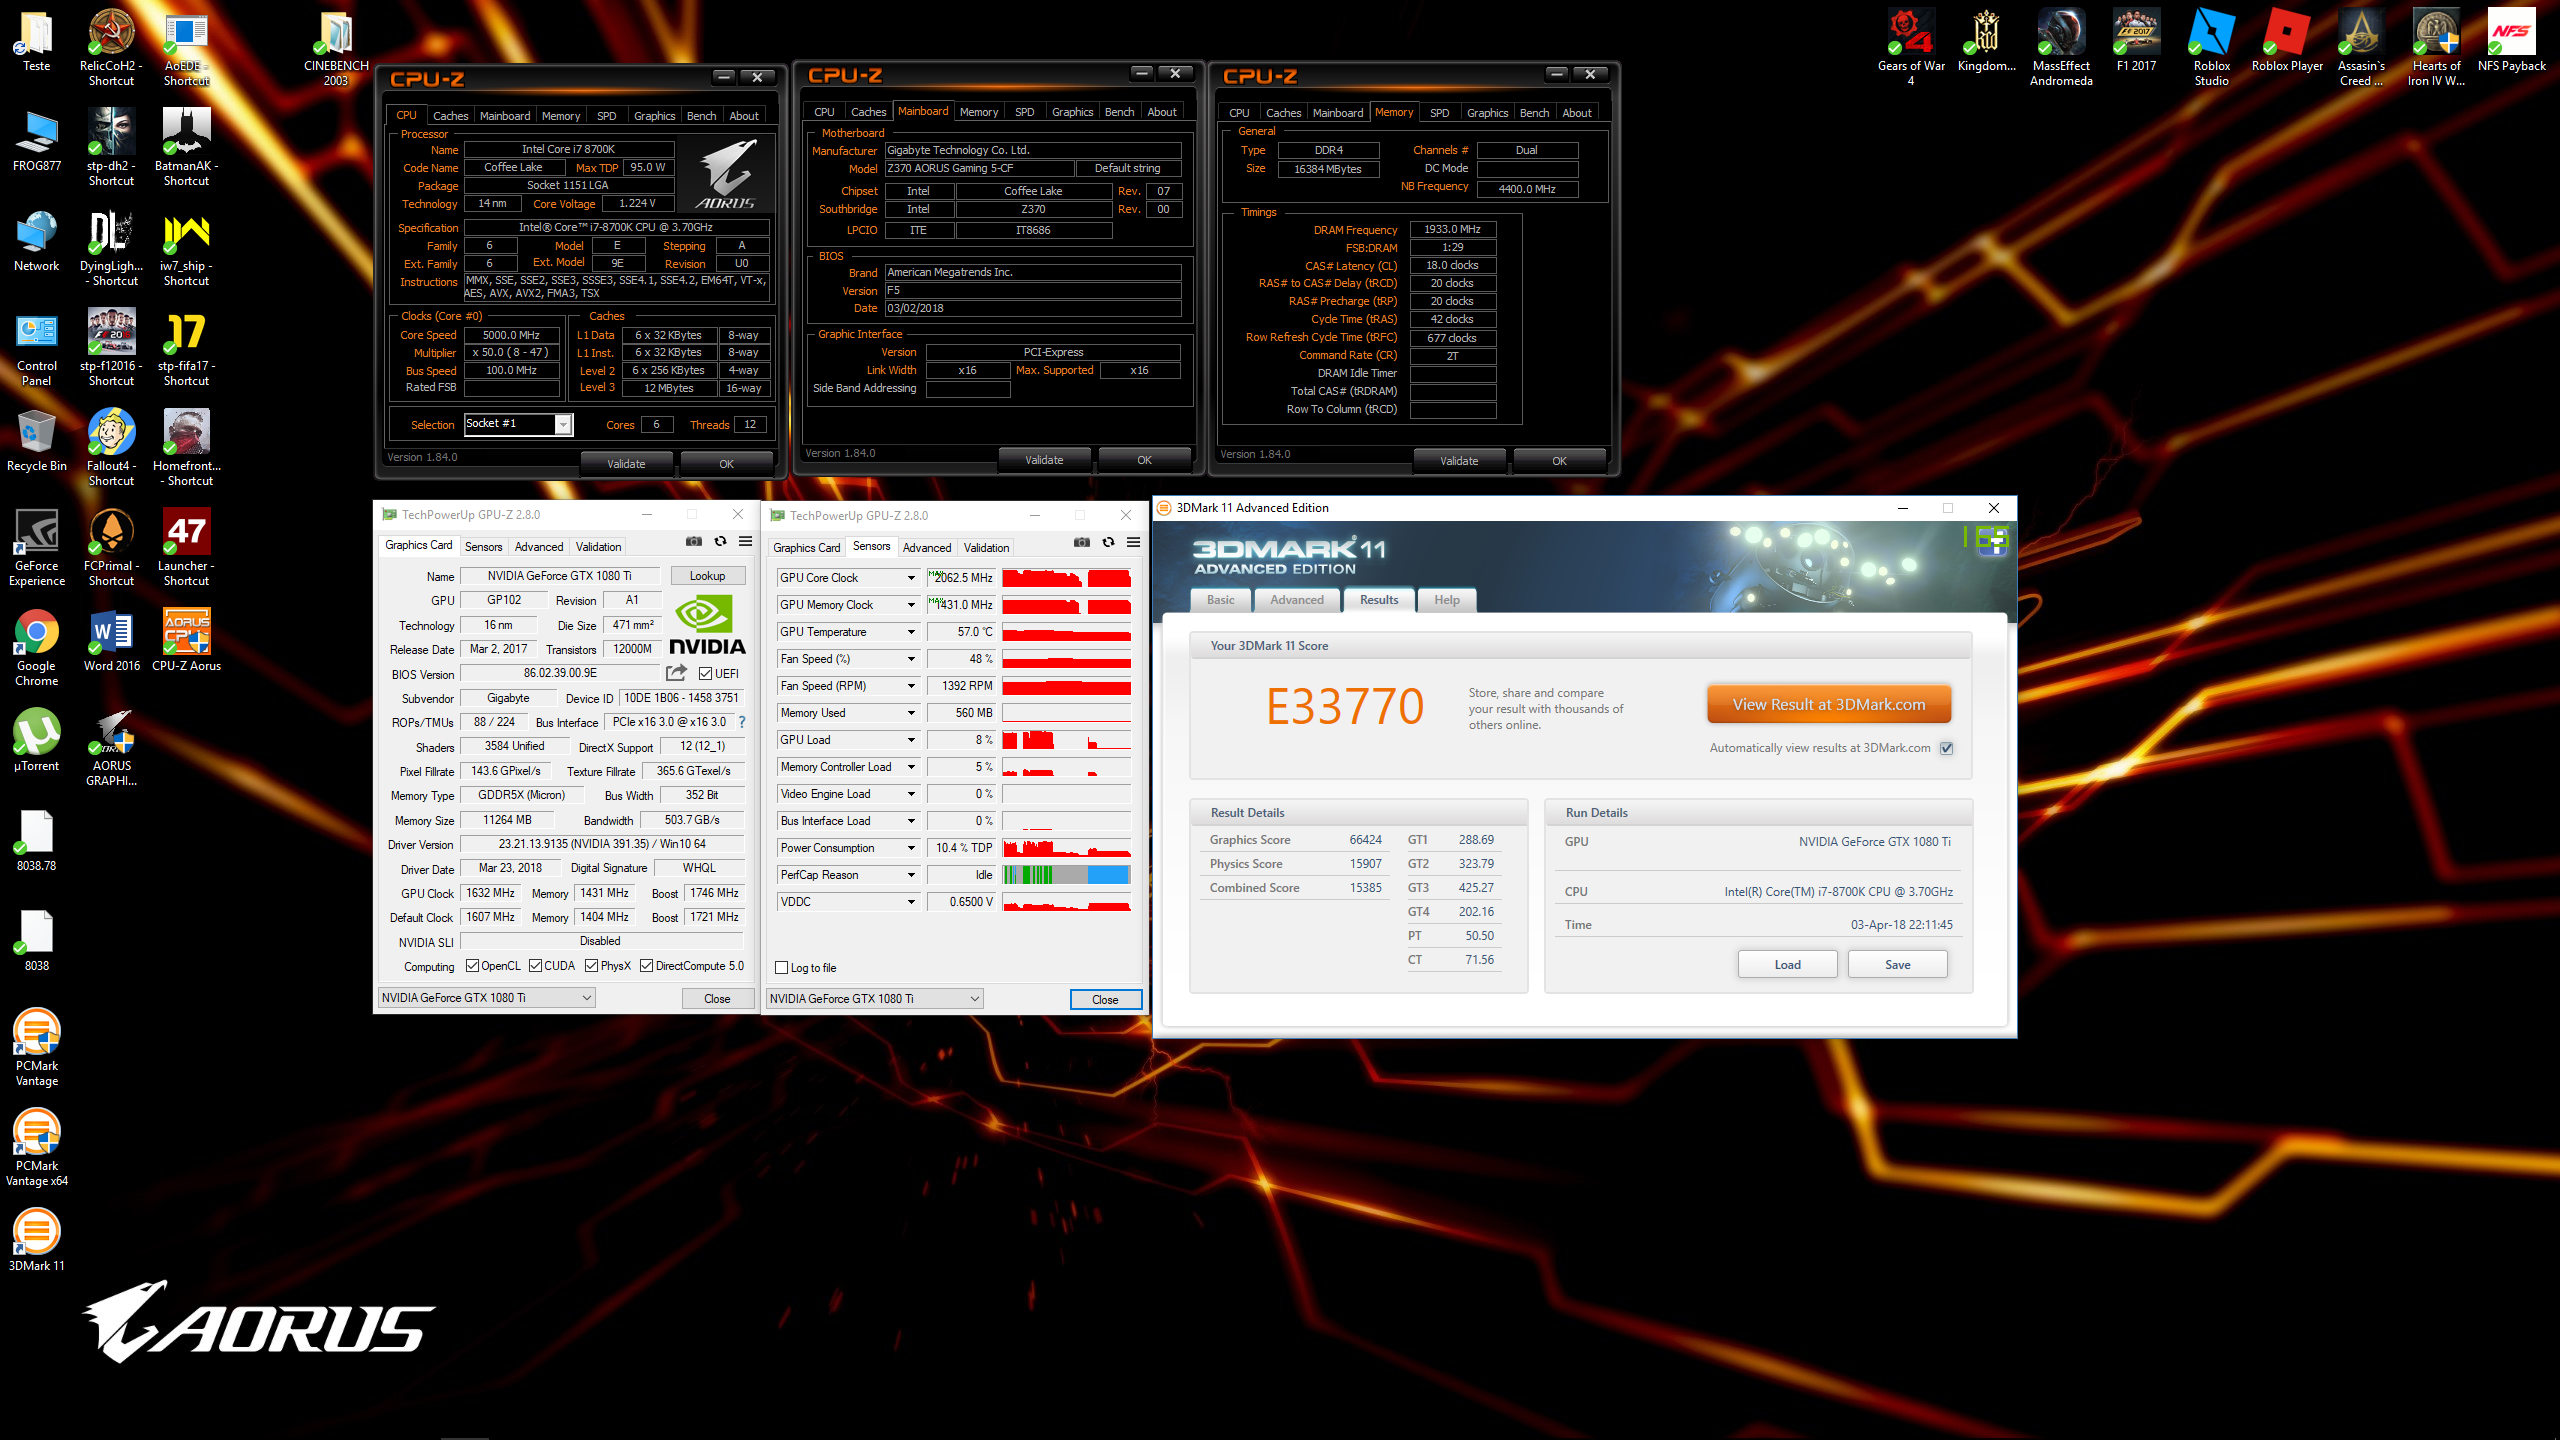Expand the Fan Speed (RPM) sensor dropdown
This screenshot has height=1440, width=2560.
pos(911,686)
